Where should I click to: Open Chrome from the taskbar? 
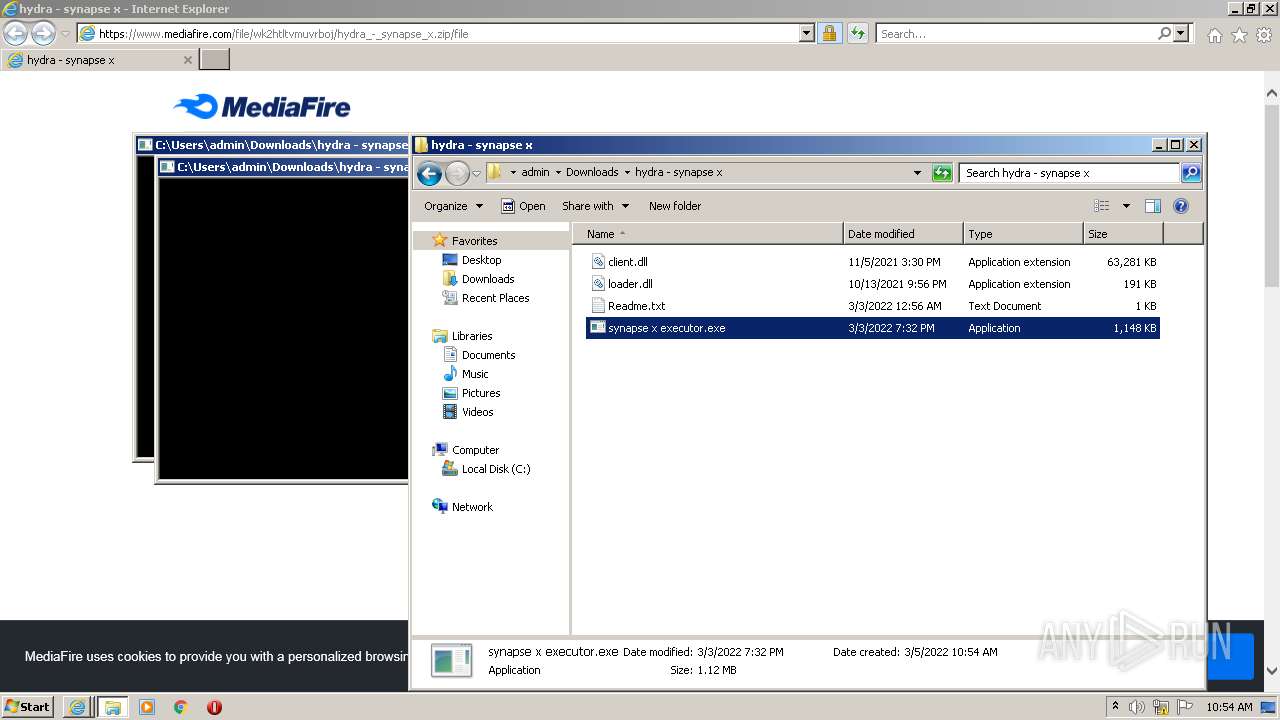(181, 707)
